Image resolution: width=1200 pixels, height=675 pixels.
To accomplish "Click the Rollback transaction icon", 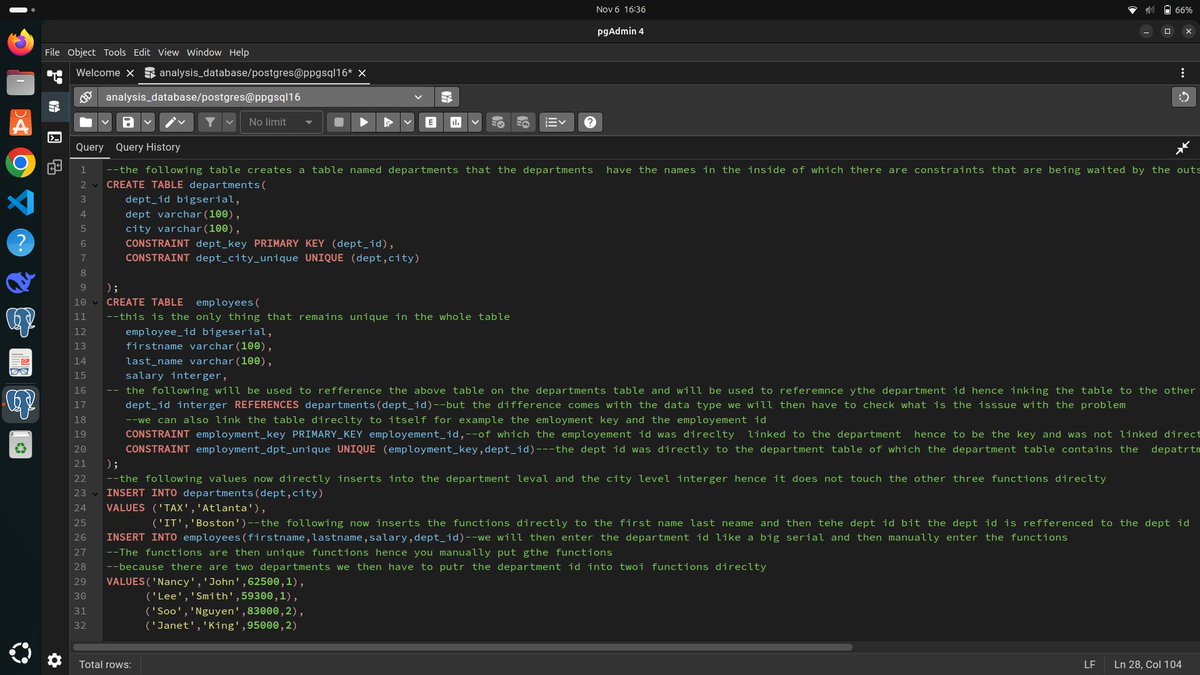I will pyautogui.click(x=522, y=121).
